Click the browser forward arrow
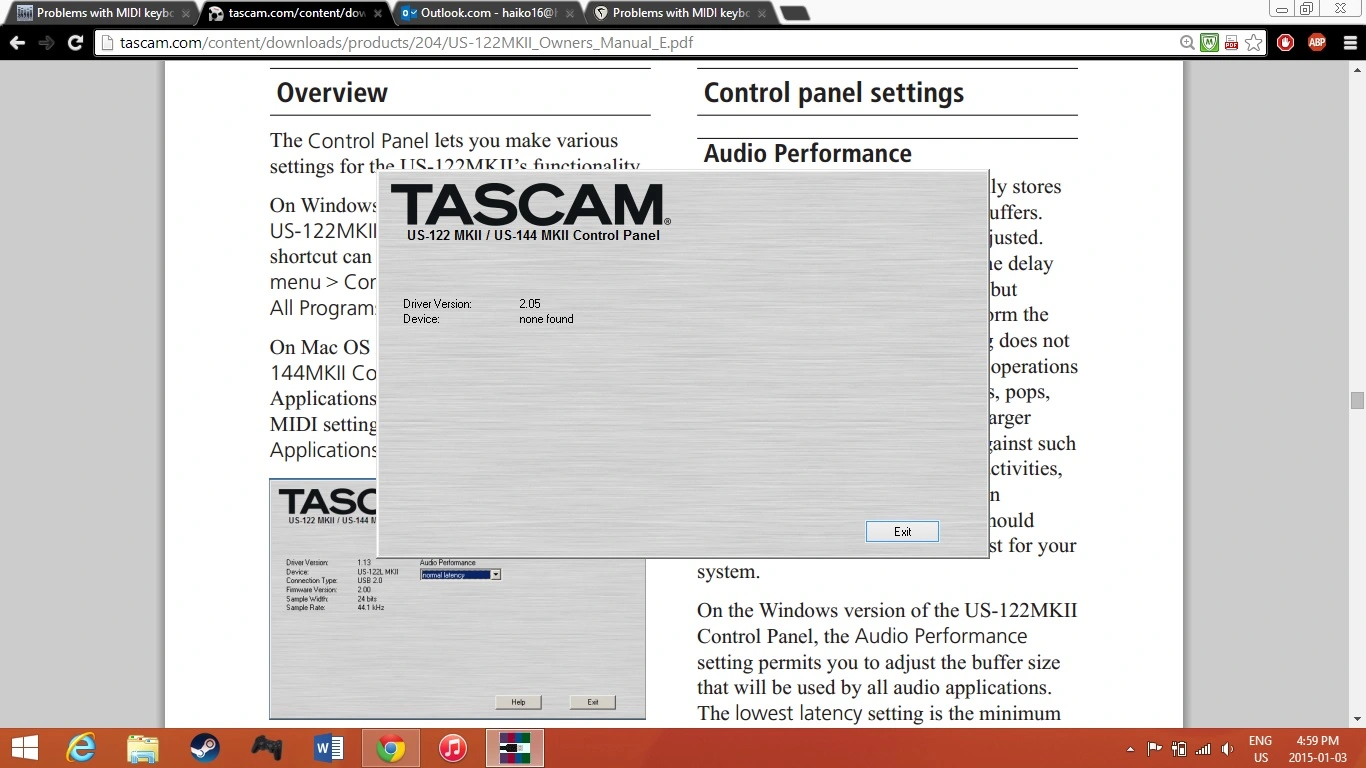The image size is (1366, 768). pyautogui.click(x=46, y=43)
